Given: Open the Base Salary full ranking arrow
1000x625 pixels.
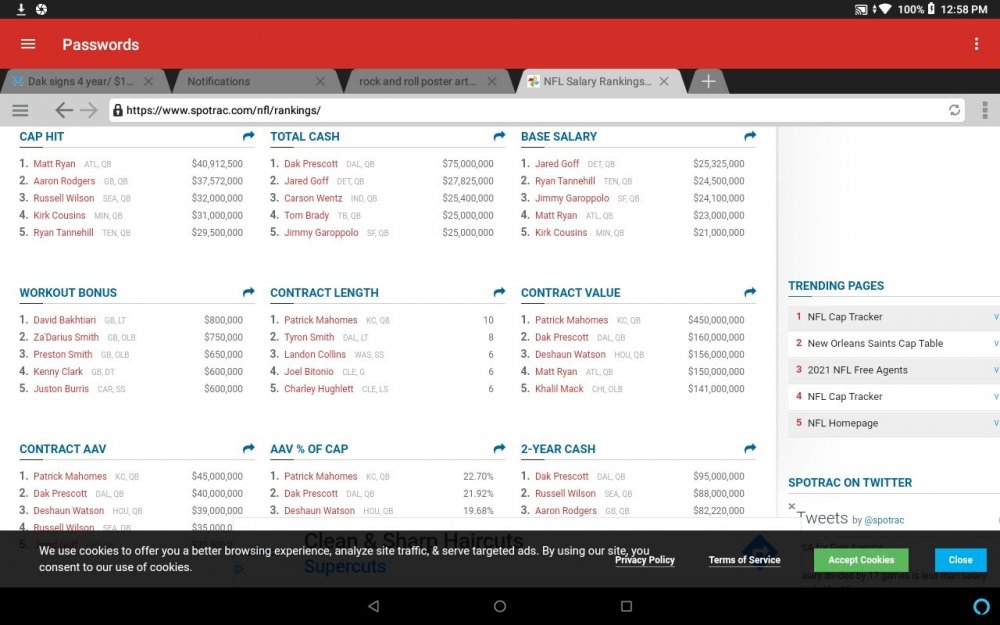Looking at the screenshot, I should pos(750,136).
